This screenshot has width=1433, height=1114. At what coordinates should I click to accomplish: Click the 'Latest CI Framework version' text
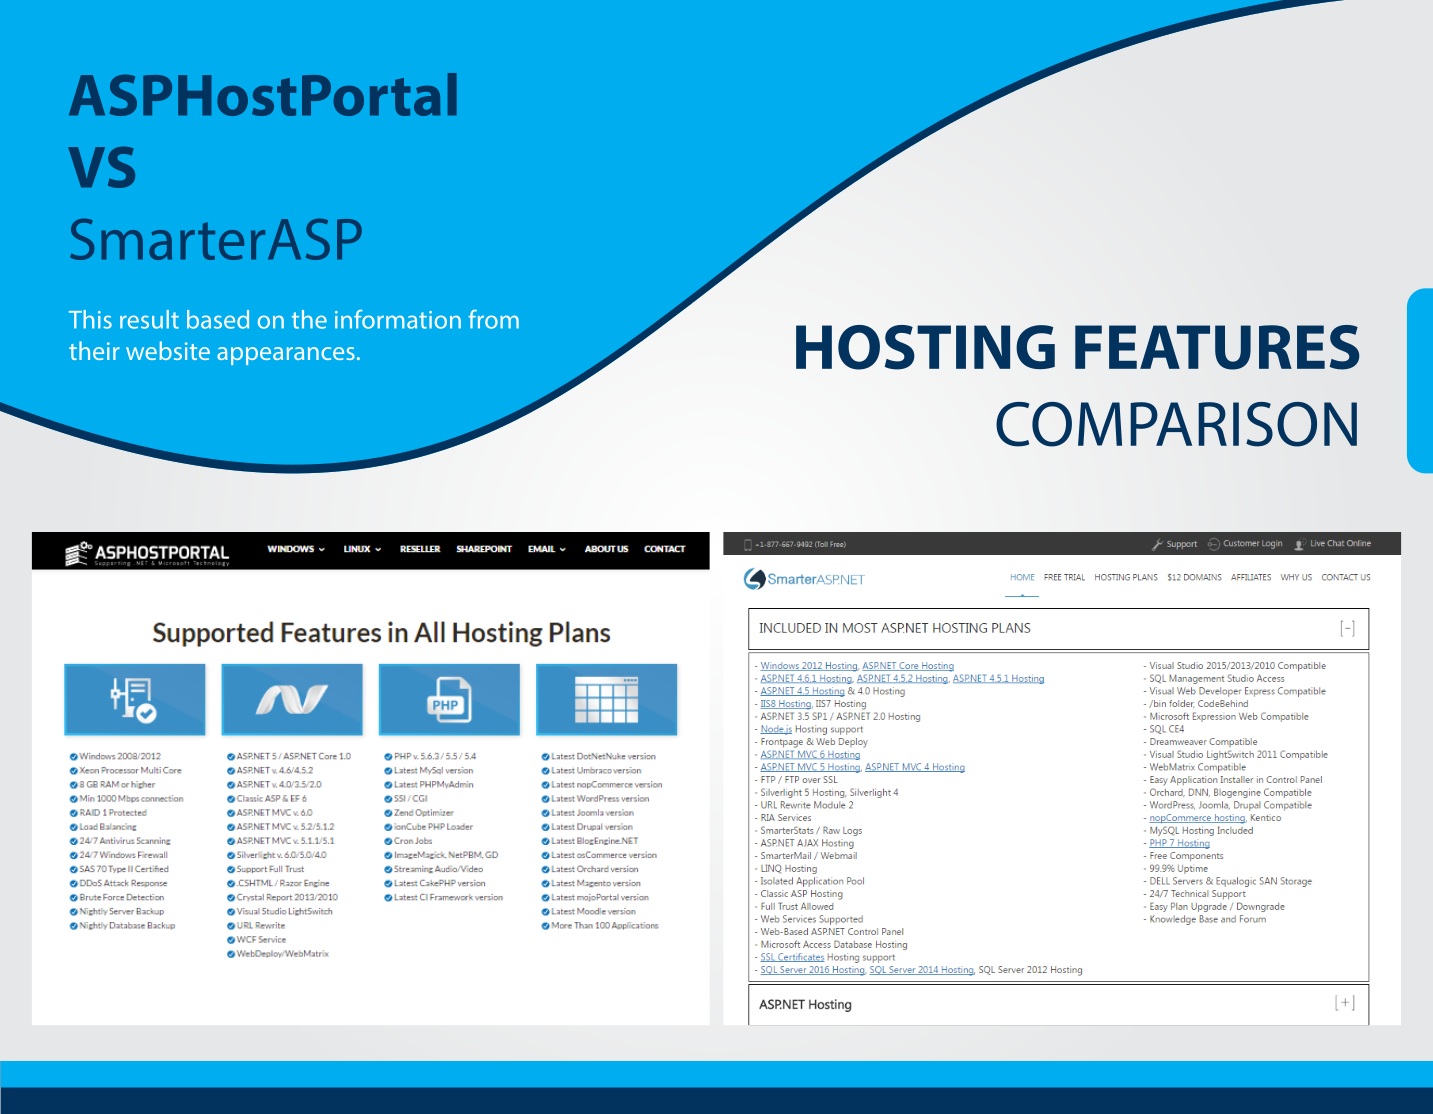[x=448, y=898]
